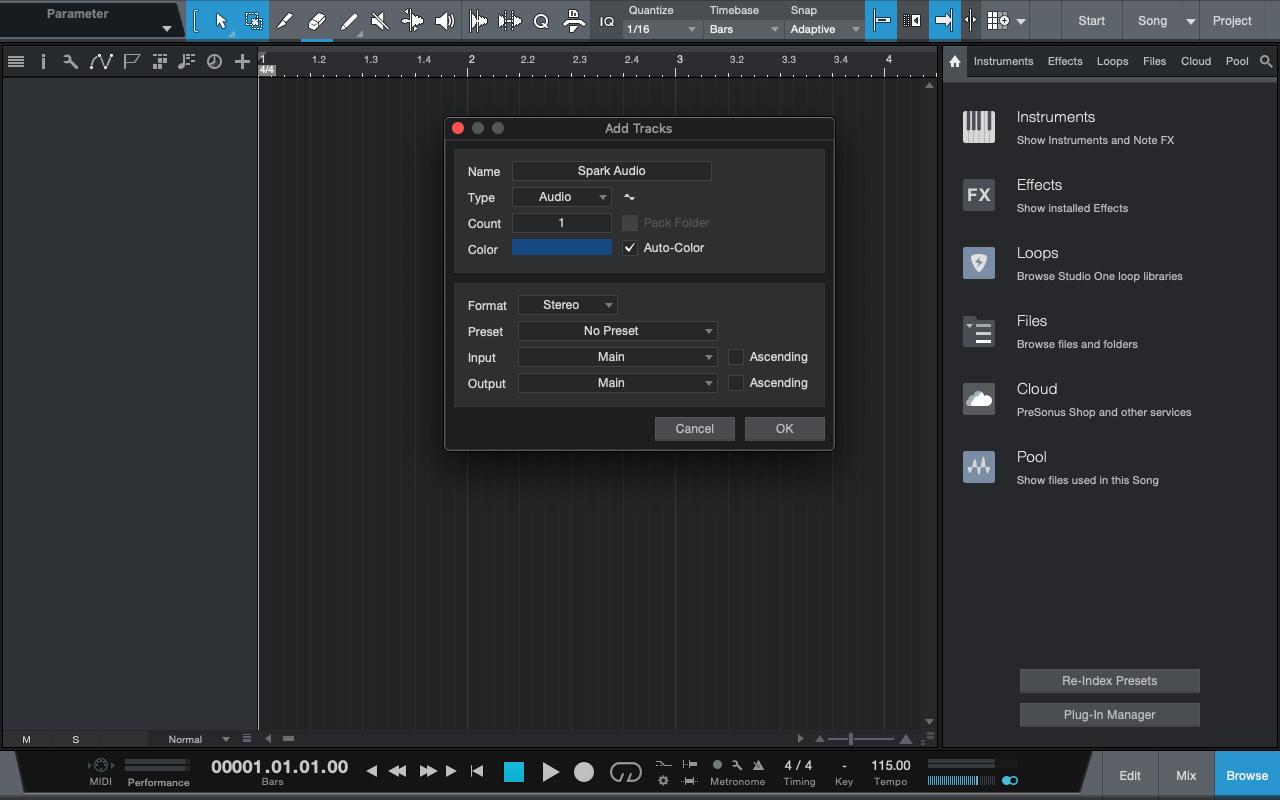Viewport: 1280px width, 800px height.
Task: Click the Plug-In Manager button
Action: click(x=1109, y=715)
